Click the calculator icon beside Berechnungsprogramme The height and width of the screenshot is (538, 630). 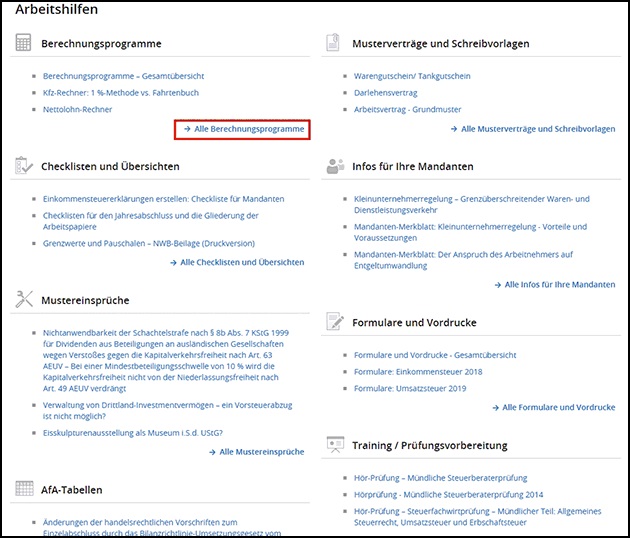tap(24, 44)
